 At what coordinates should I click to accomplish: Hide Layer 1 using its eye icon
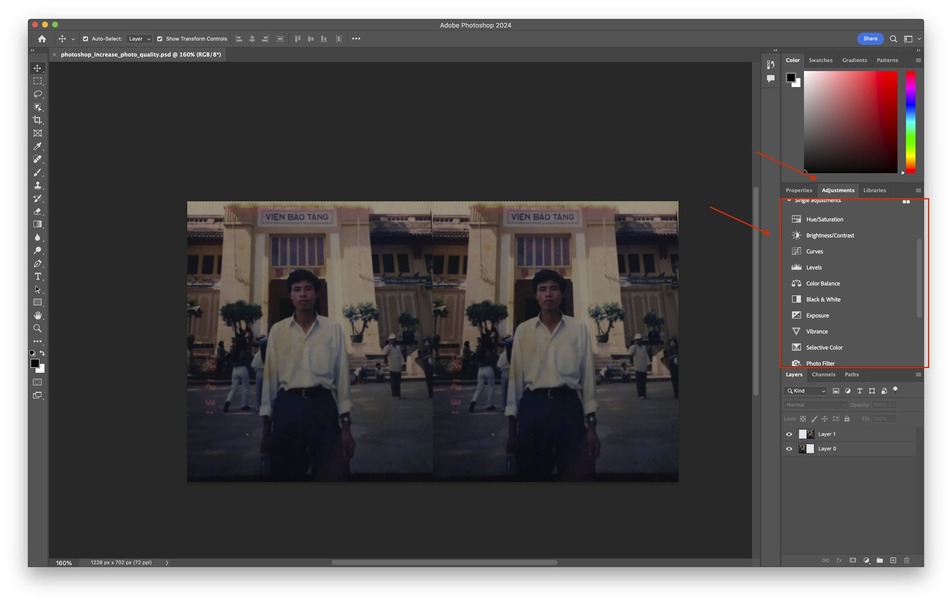coord(789,434)
